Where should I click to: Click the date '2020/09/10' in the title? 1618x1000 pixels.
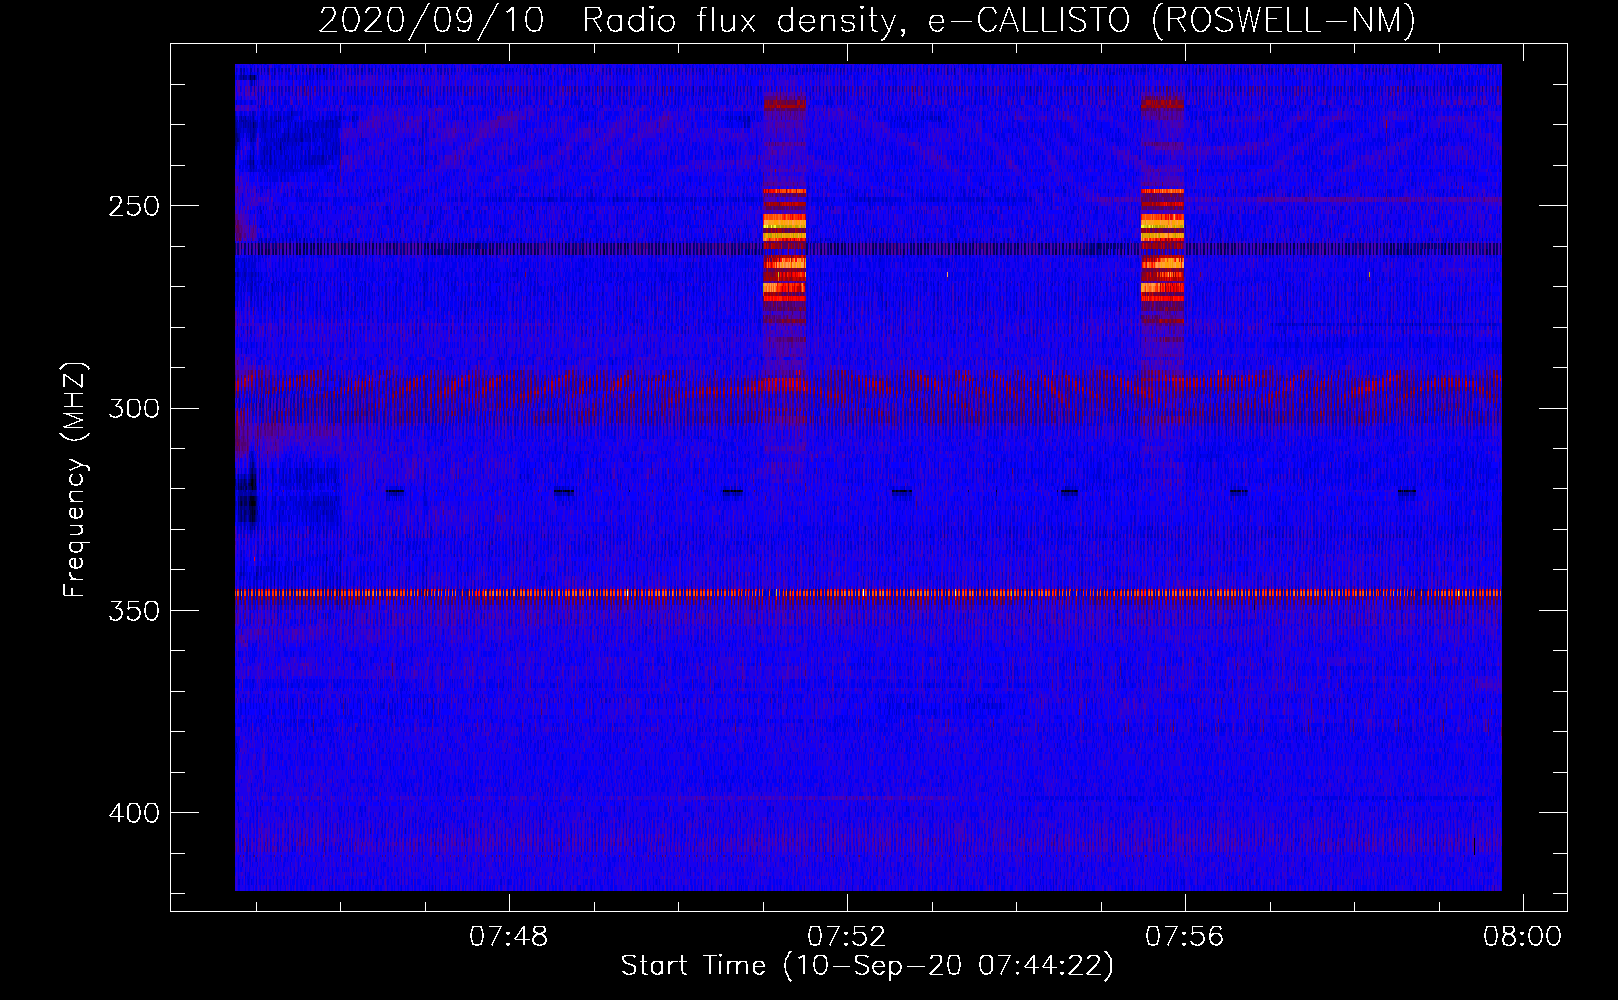click(432, 21)
